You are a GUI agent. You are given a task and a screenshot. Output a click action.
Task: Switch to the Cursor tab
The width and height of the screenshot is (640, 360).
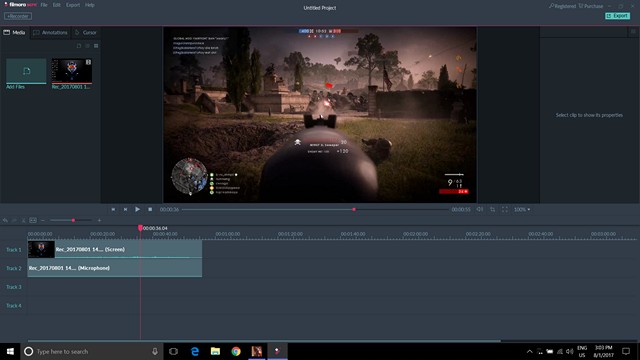[86, 33]
